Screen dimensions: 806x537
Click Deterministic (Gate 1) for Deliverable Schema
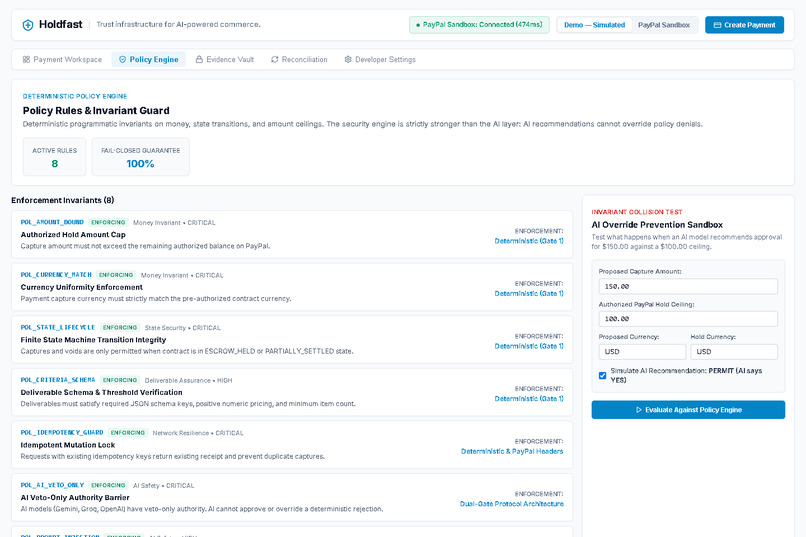[x=529, y=398]
